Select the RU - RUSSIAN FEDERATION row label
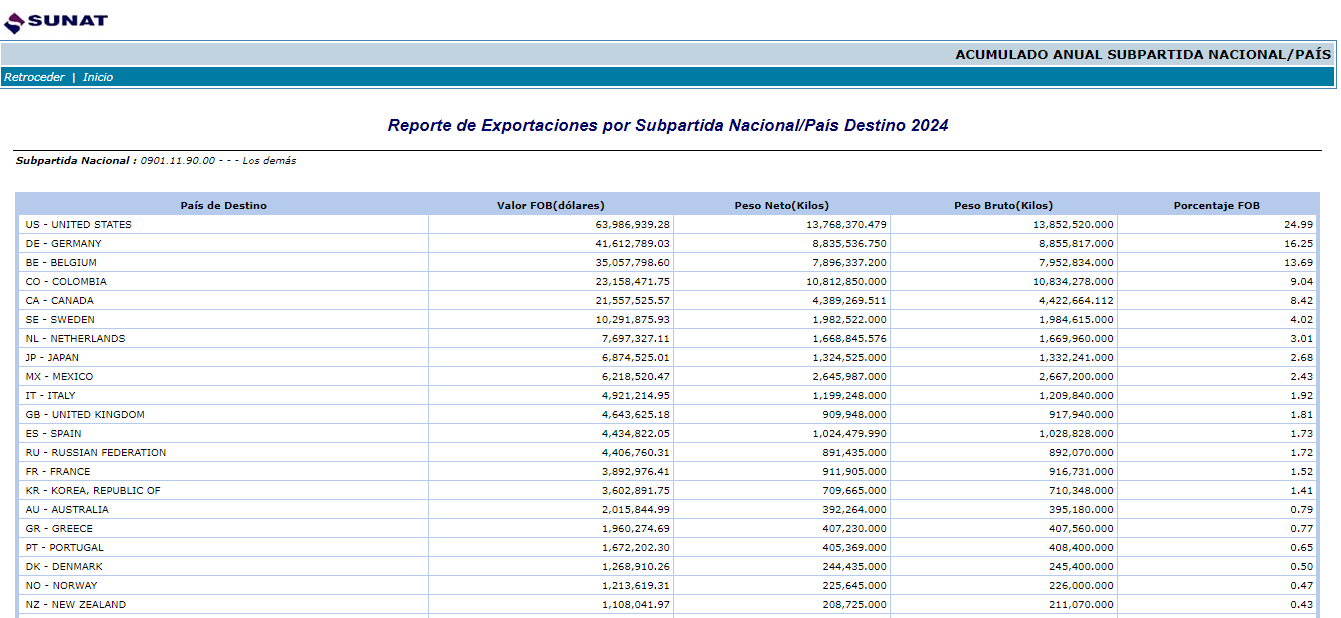 [x=97, y=453]
